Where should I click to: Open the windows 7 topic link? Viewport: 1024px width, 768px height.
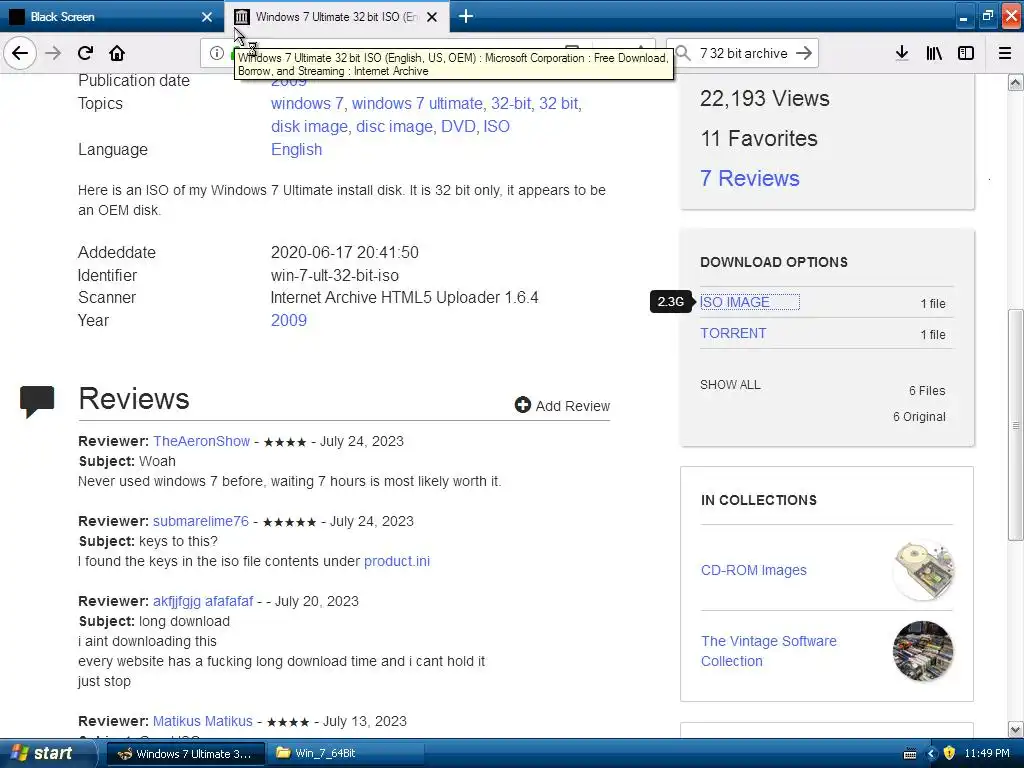[x=307, y=103]
